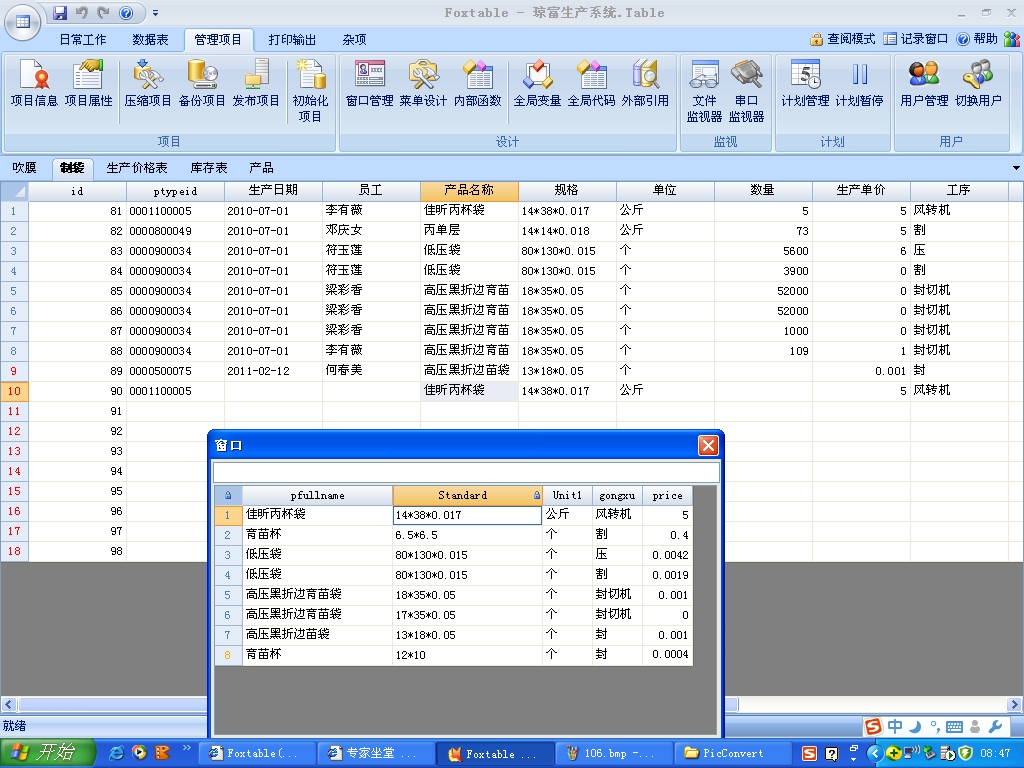Toggle 查阅模式 lock at top right
The width and height of the screenshot is (1024, 768).
point(842,39)
